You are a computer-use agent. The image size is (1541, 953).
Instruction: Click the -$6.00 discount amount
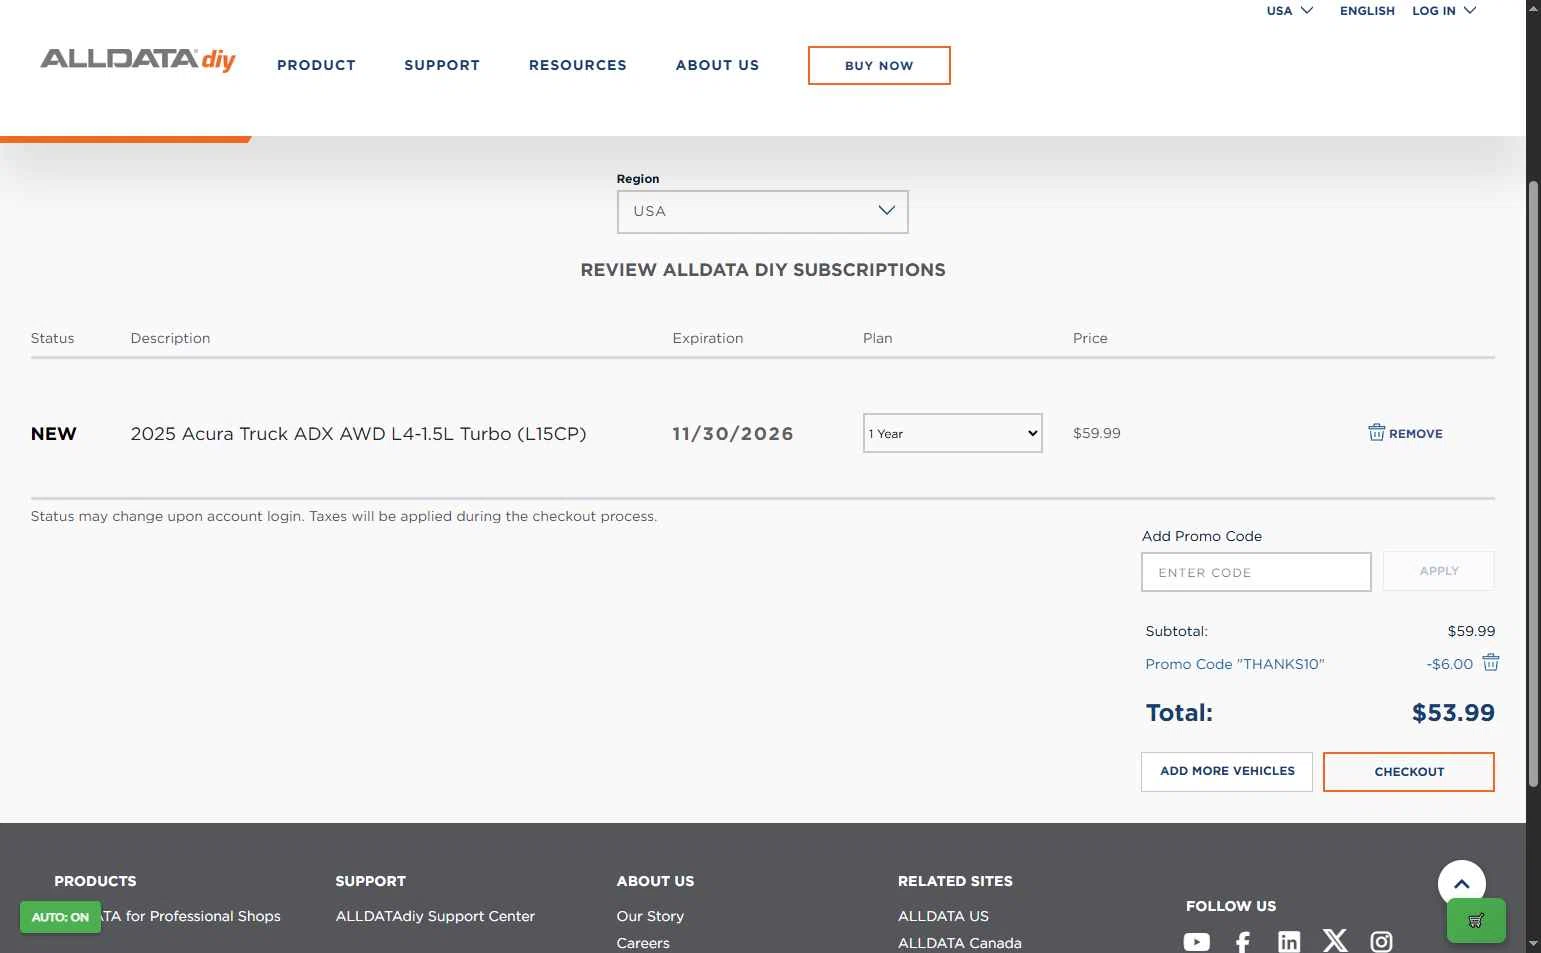coord(1450,664)
